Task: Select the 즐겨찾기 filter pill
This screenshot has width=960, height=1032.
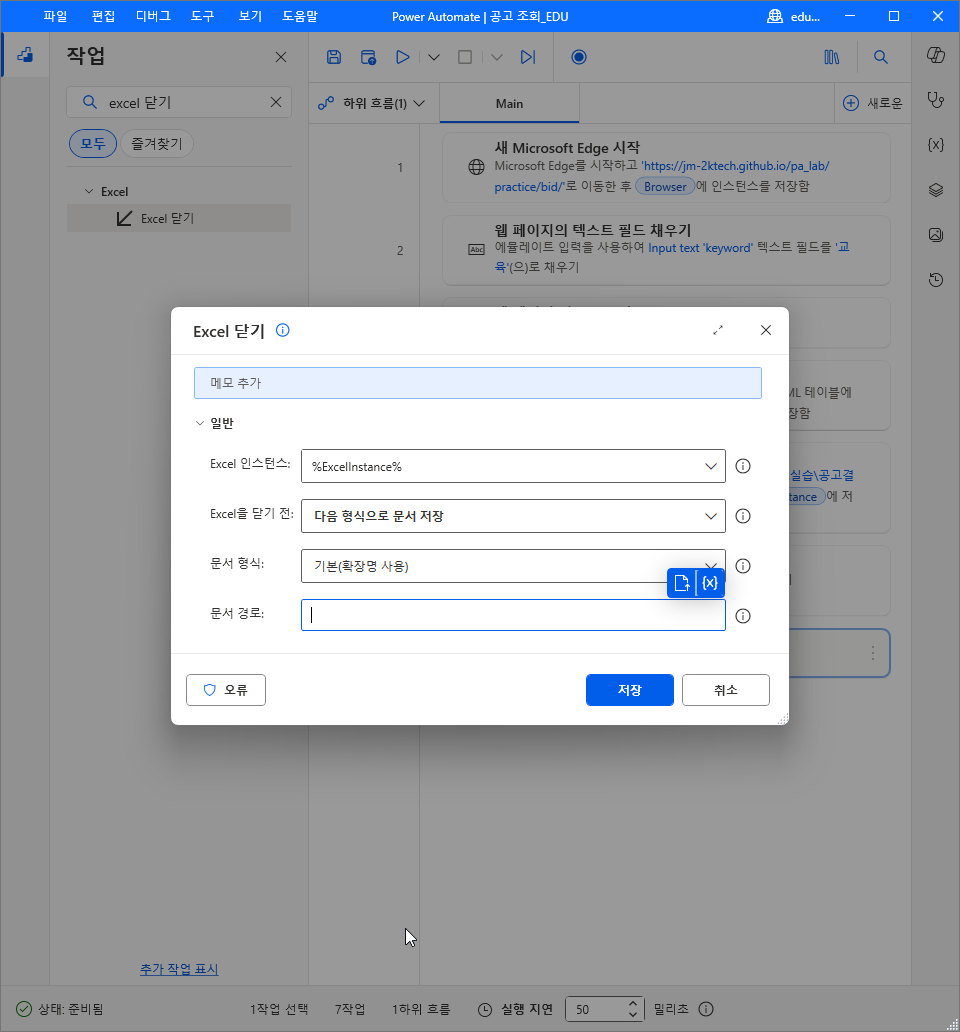Action: pyautogui.click(x=157, y=143)
